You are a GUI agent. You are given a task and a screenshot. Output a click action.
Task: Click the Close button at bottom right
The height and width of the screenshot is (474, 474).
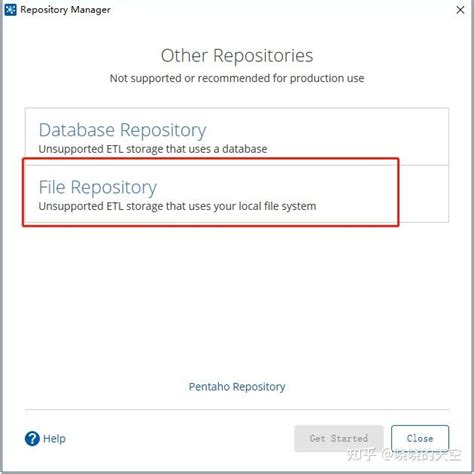(x=420, y=438)
